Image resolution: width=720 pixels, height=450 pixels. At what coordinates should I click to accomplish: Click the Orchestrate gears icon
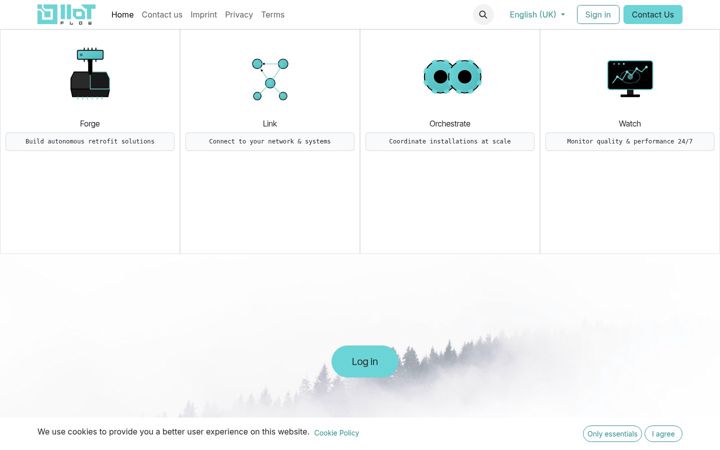tap(452, 77)
